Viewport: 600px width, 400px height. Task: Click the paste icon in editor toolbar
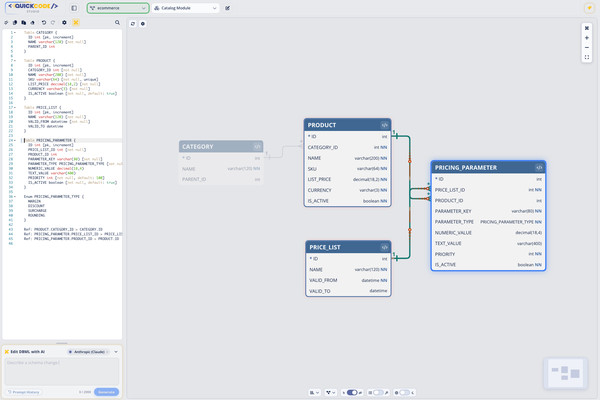[24, 23]
